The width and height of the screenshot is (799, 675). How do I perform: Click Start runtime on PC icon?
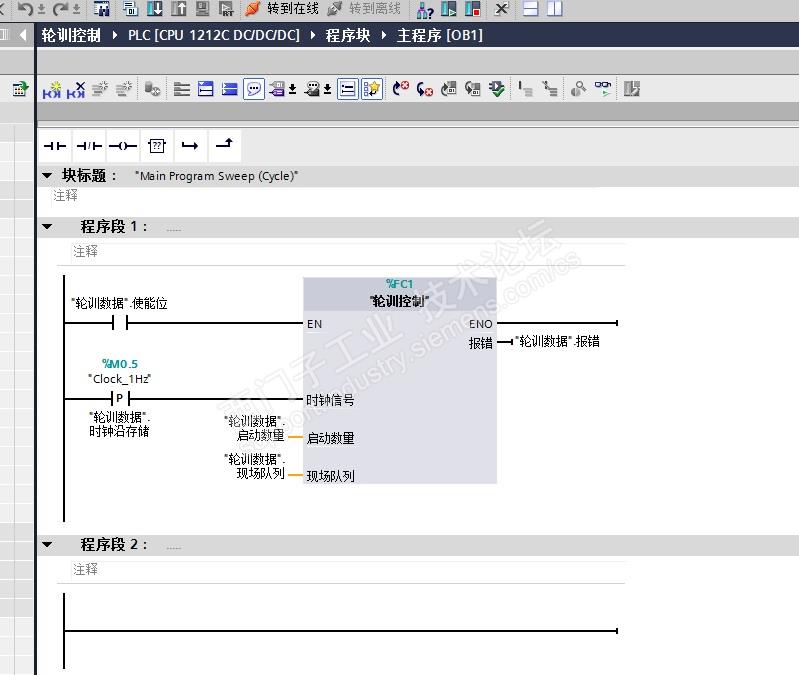(x=226, y=9)
